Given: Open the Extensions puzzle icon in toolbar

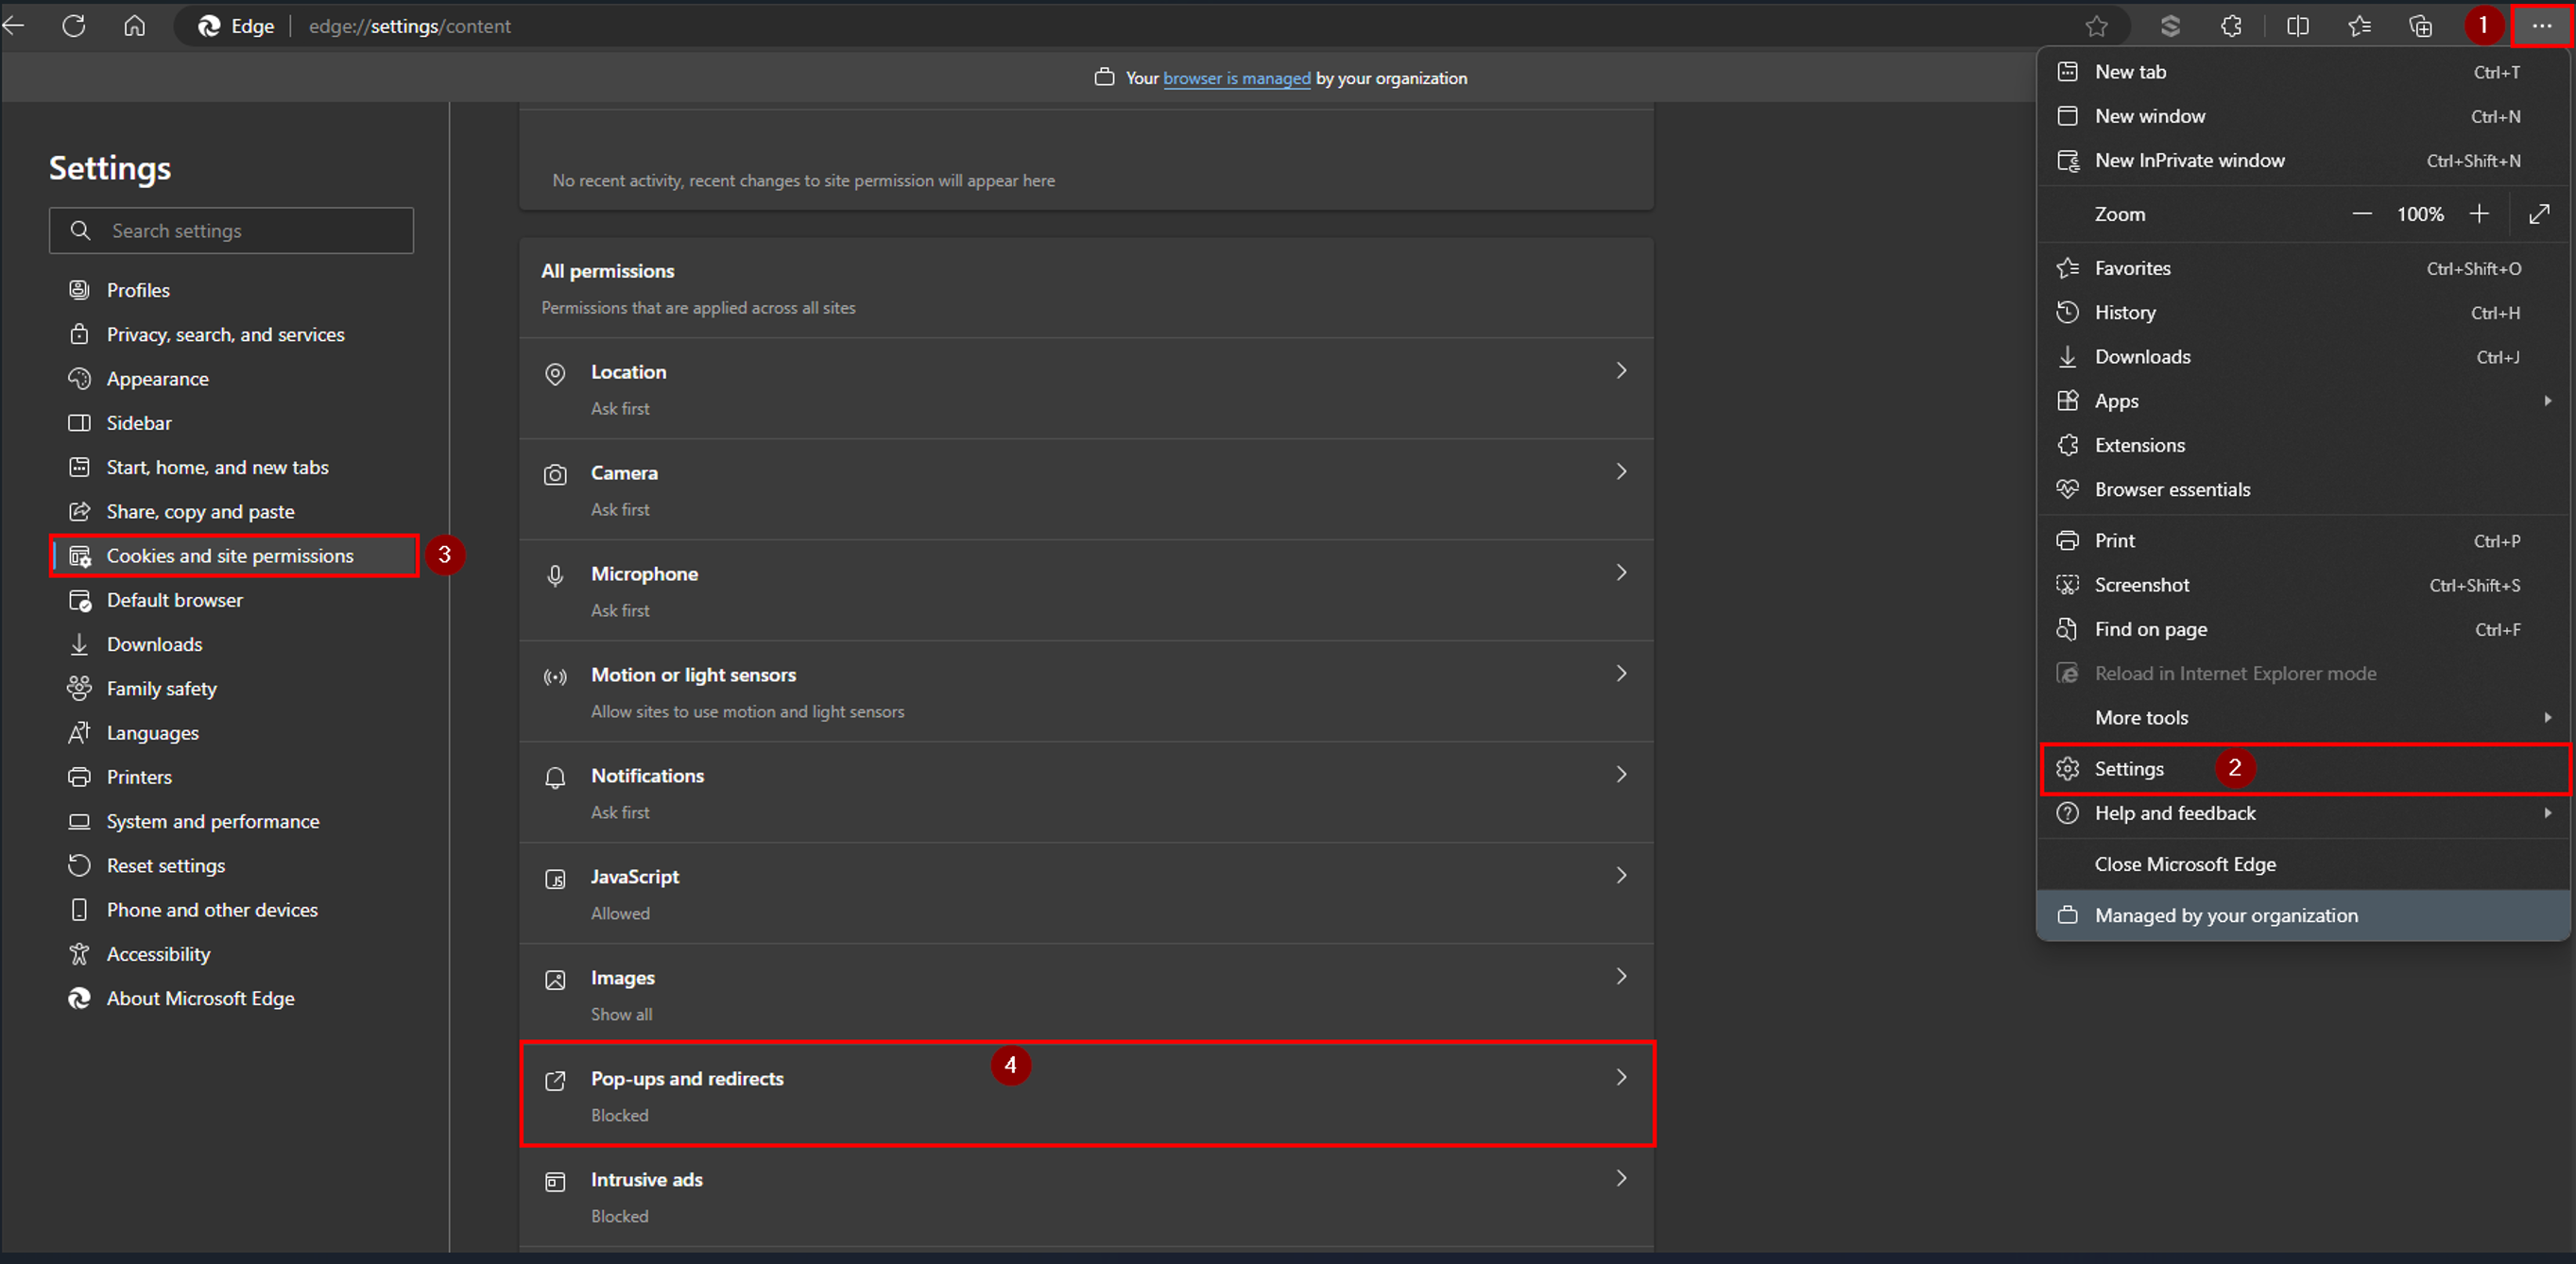Looking at the screenshot, I should (2231, 26).
